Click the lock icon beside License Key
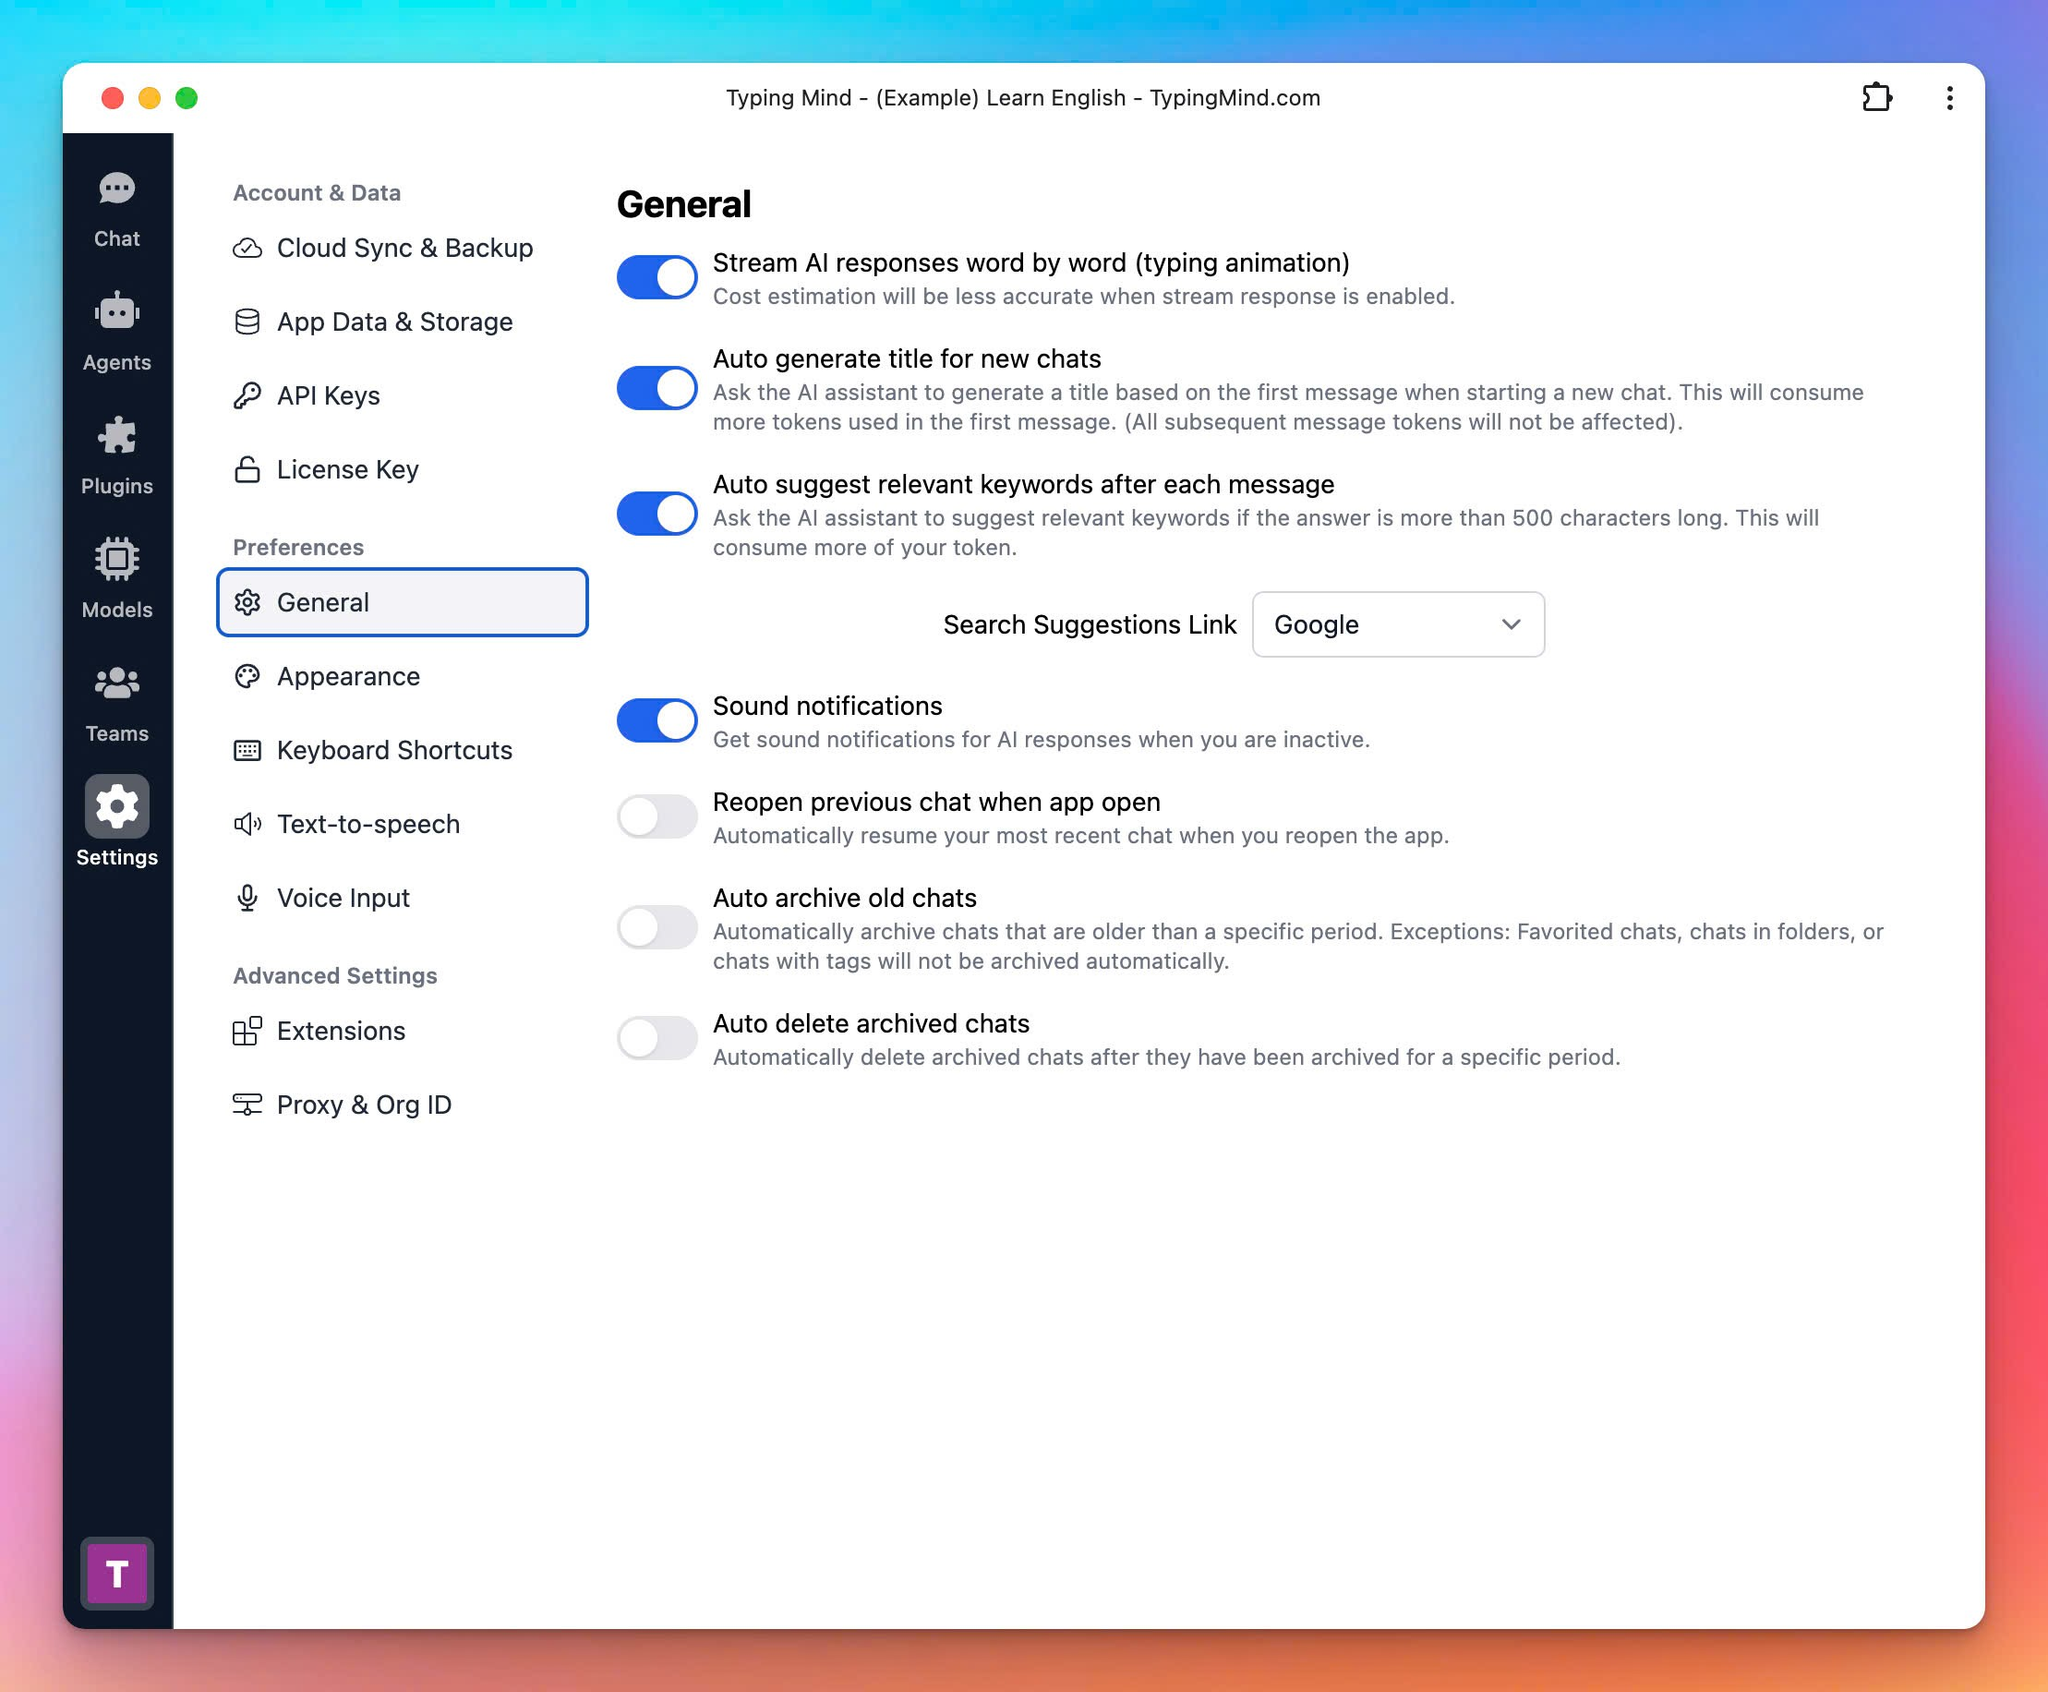The image size is (2048, 1692). click(x=247, y=469)
